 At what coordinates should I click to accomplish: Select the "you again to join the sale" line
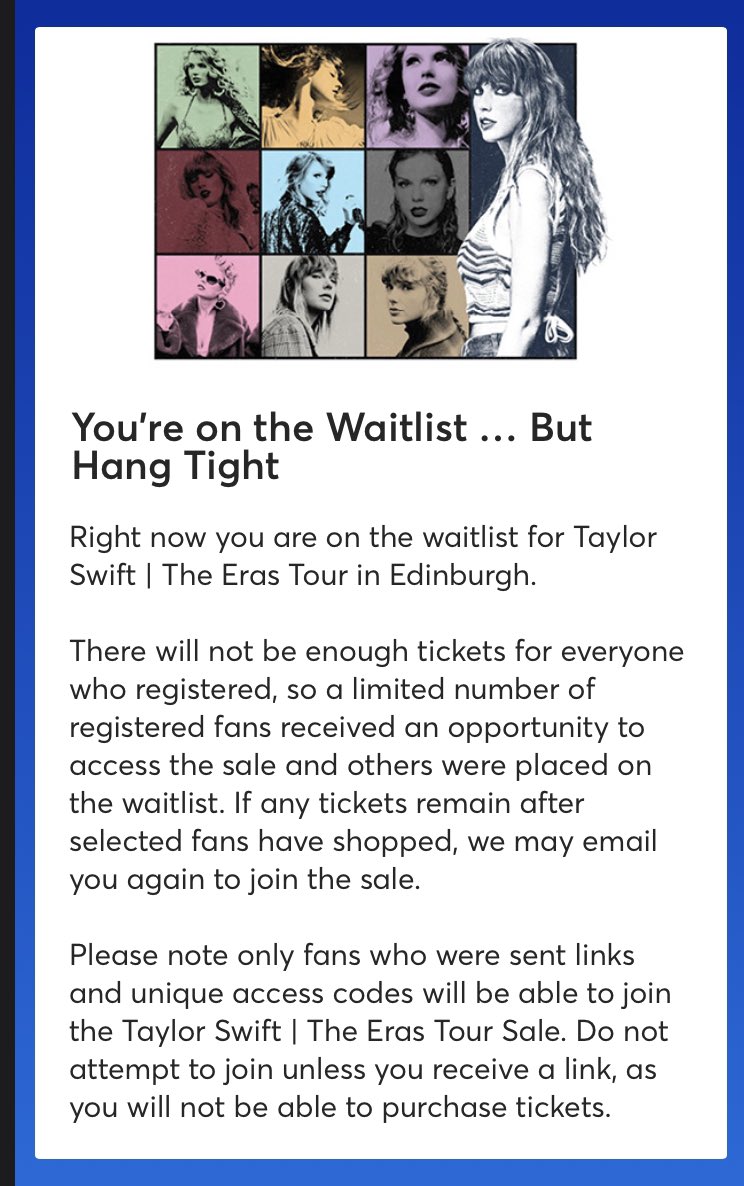pyautogui.click(x=245, y=880)
